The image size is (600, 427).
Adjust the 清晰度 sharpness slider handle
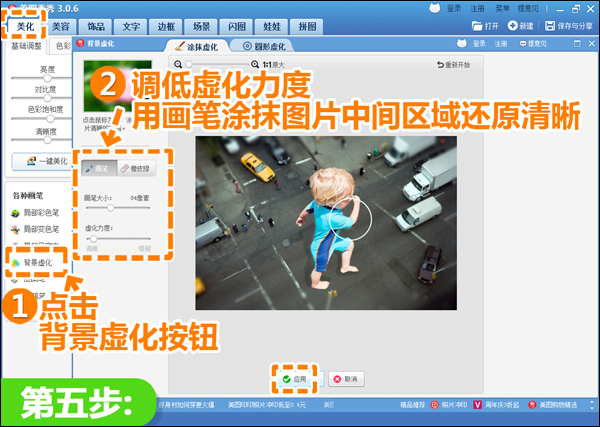coord(47,140)
